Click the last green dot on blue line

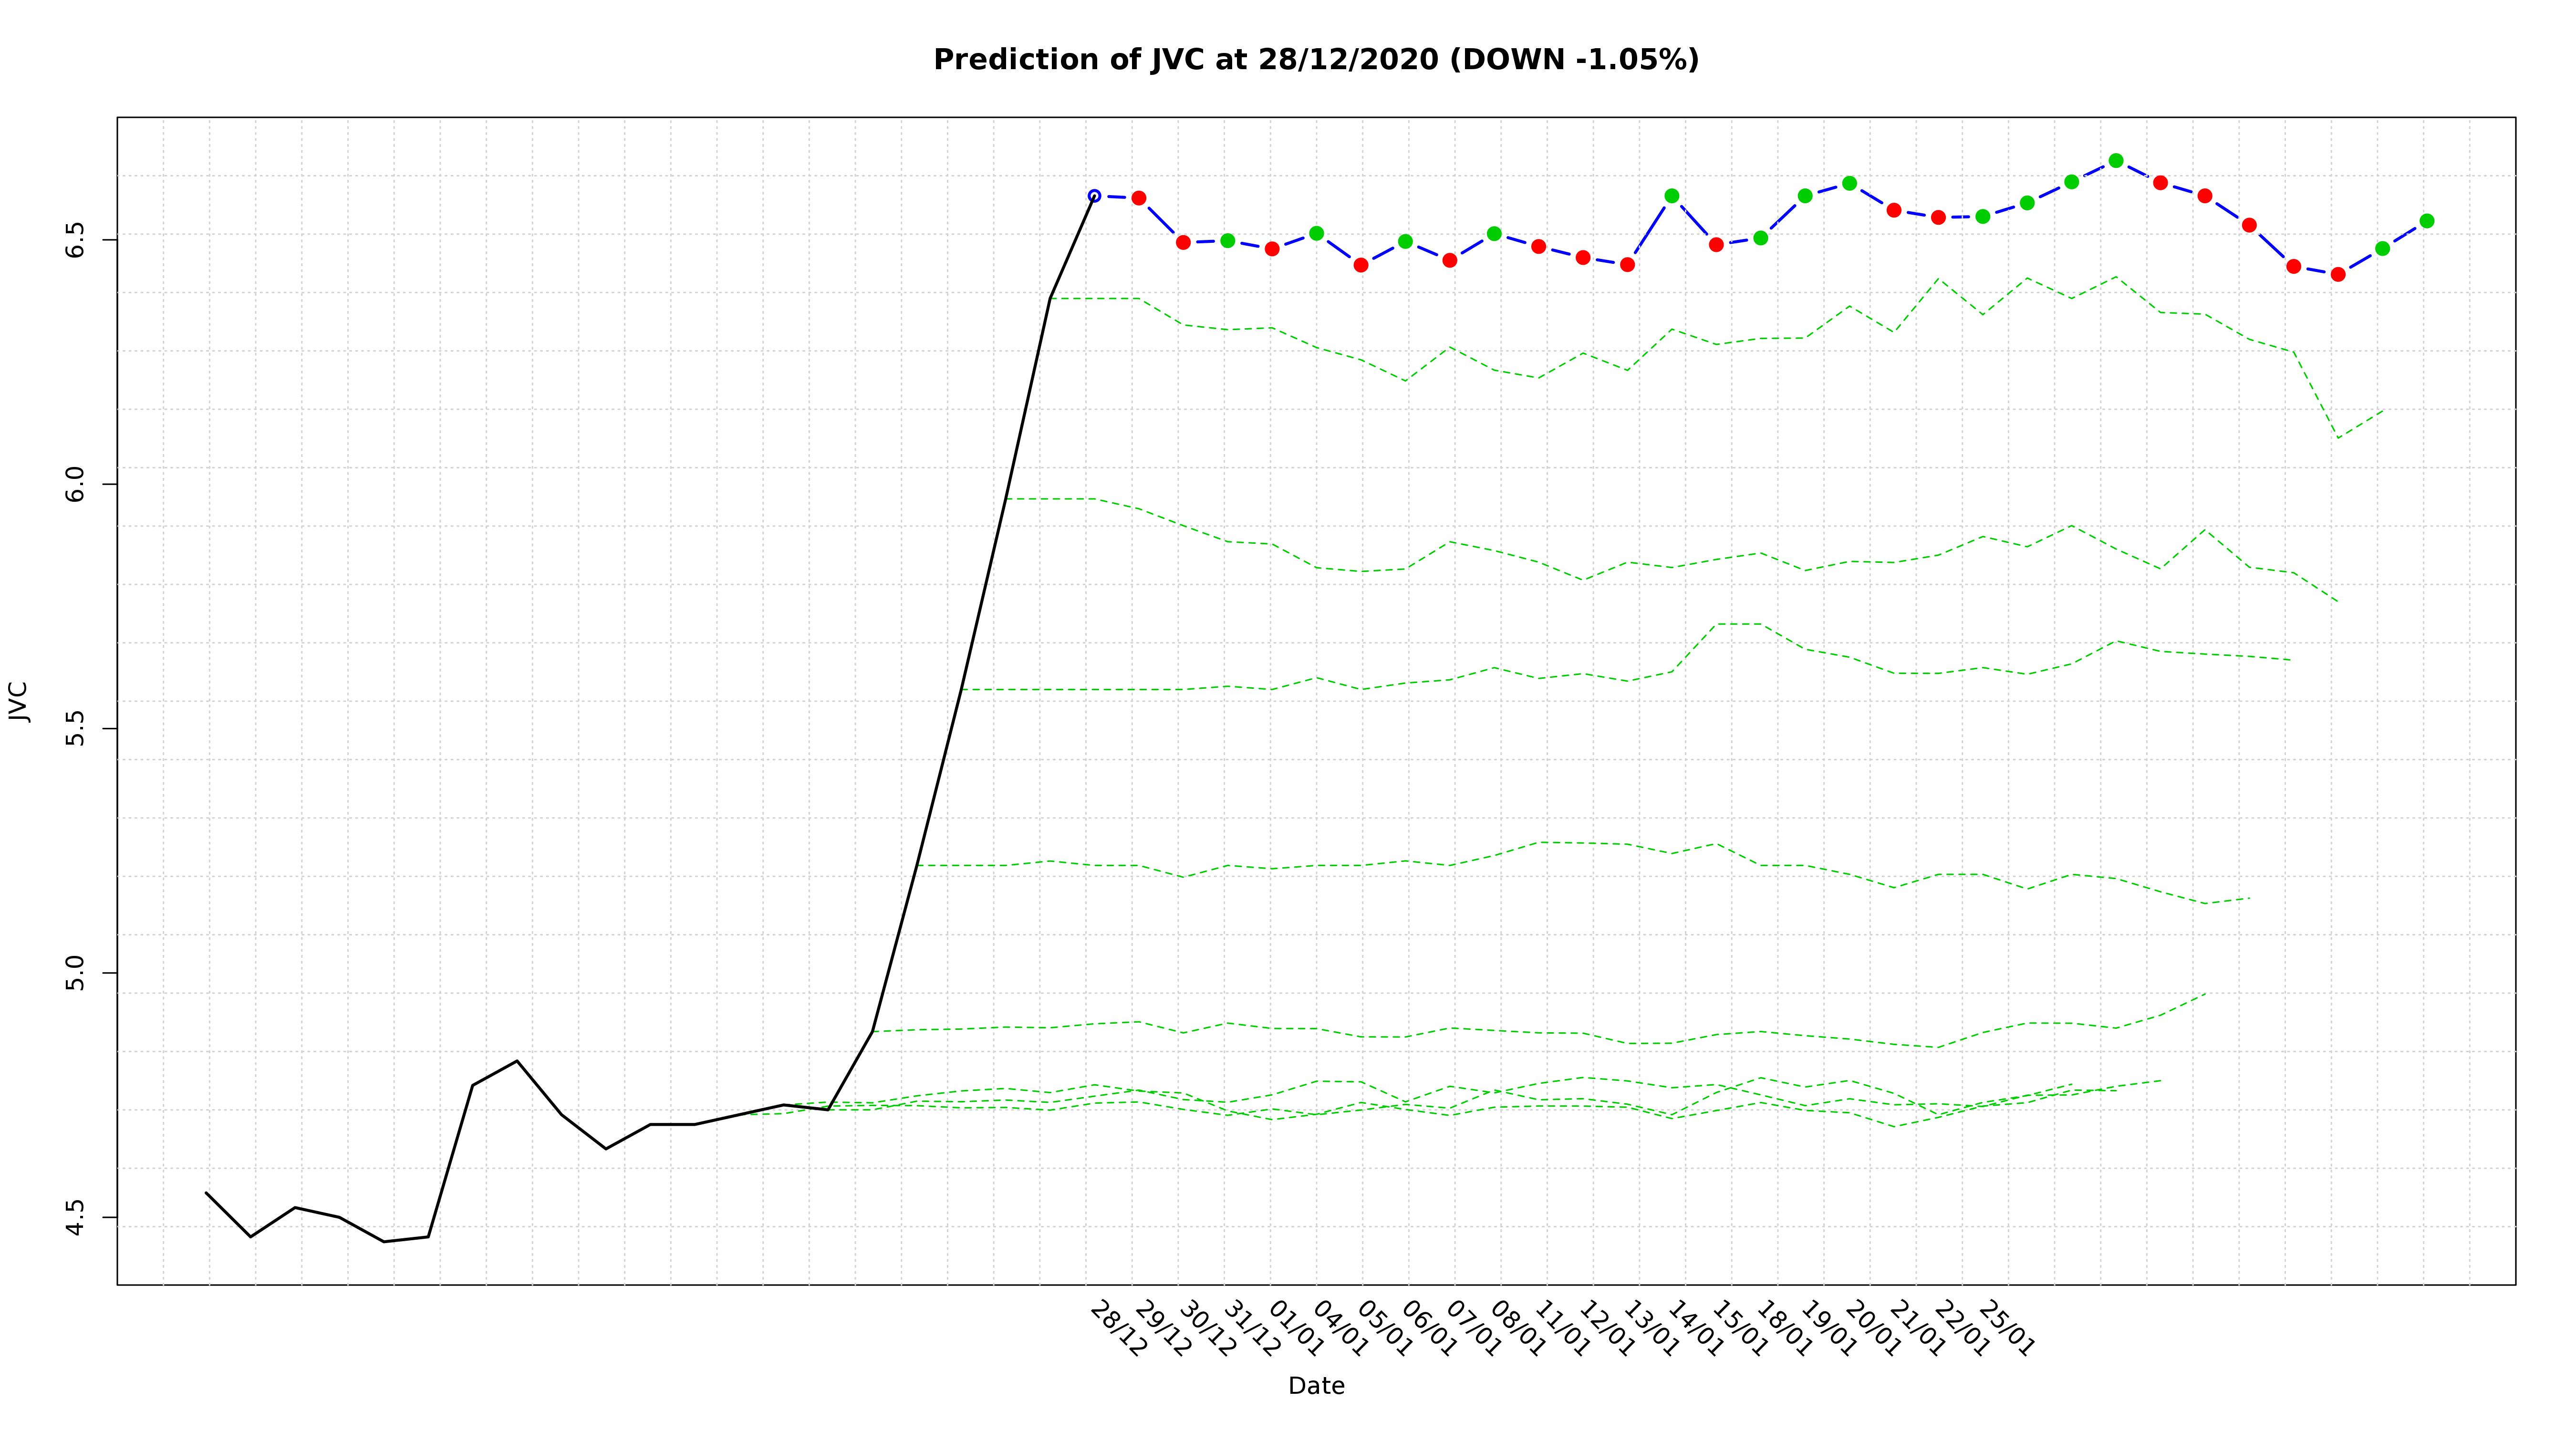(2427, 221)
